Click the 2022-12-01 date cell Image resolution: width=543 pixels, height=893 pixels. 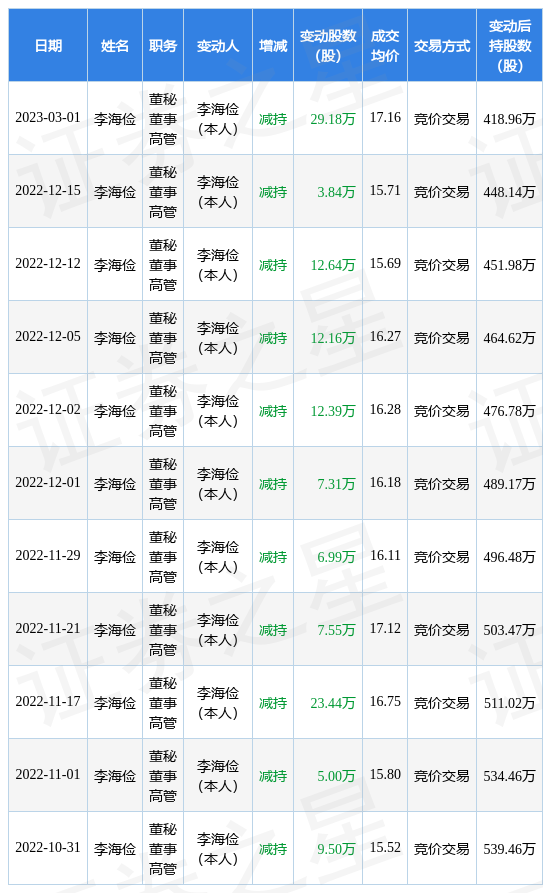[x=48, y=483]
